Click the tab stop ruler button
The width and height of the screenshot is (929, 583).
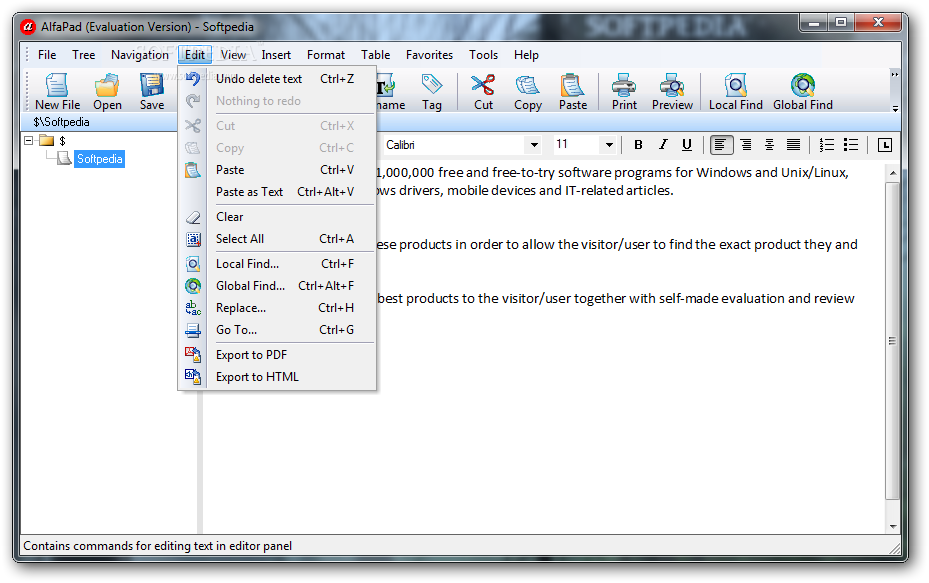(x=885, y=145)
